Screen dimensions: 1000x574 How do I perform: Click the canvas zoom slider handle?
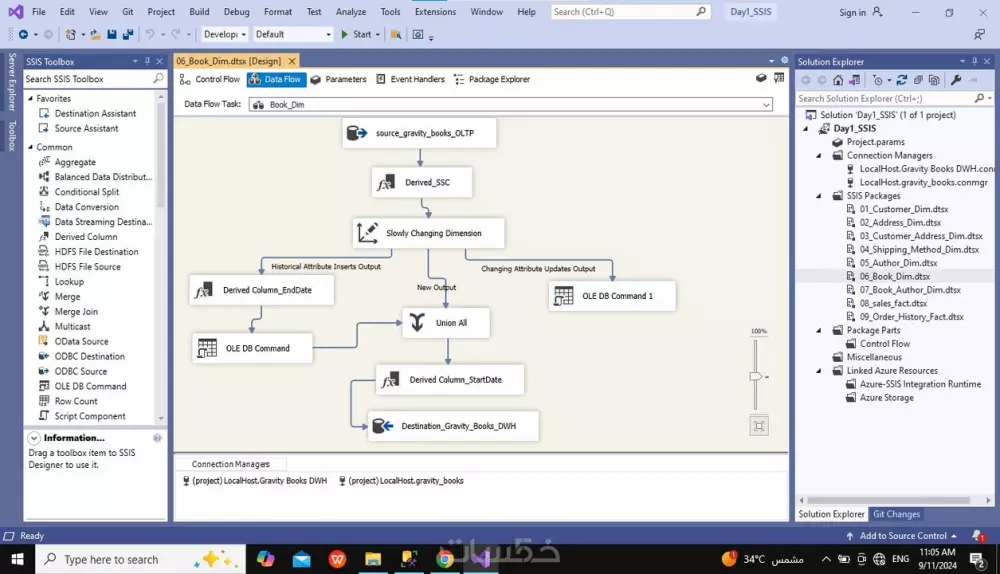(756, 376)
